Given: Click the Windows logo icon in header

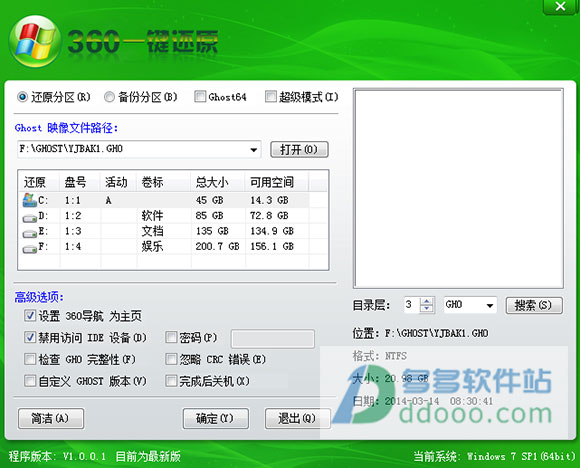Looking at the screenshot, I should pyautogui.click(x=35, y=41).
